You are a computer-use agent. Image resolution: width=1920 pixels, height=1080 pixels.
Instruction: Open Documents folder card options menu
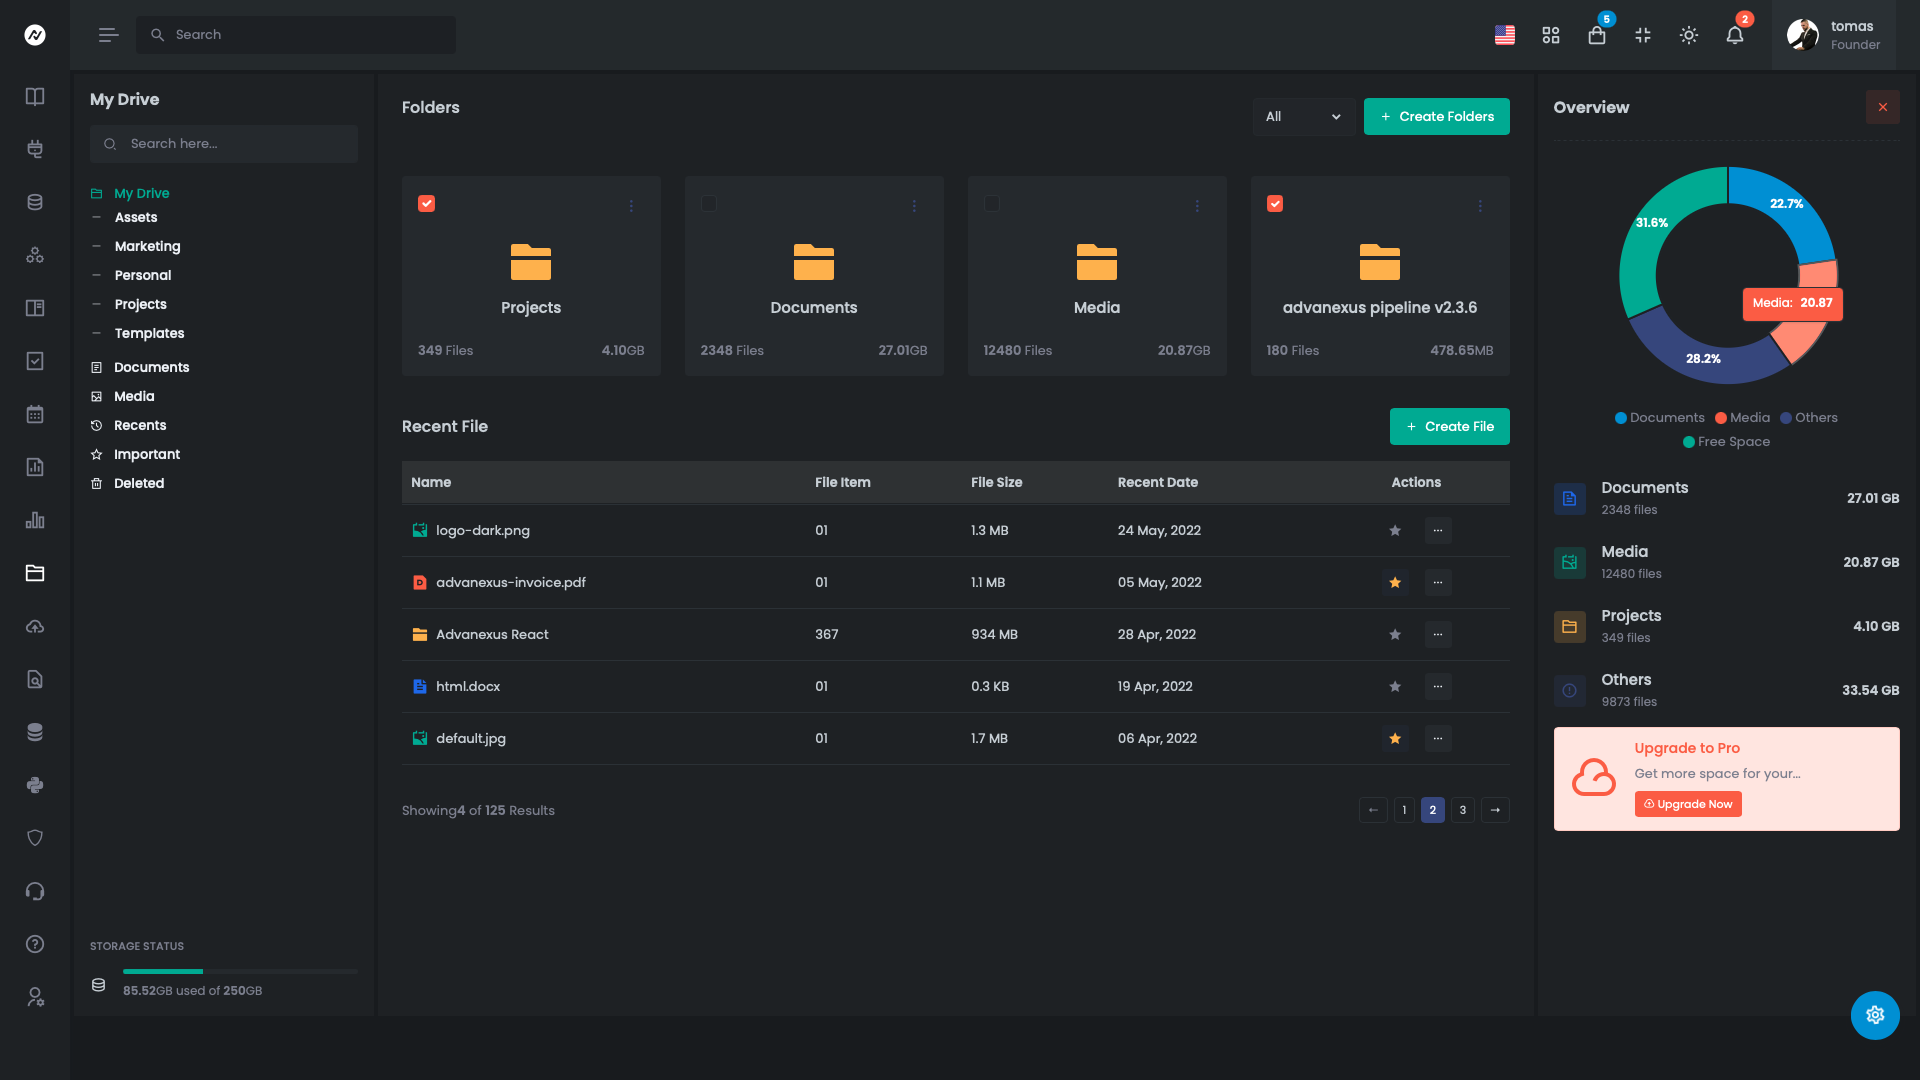(x=914, y=206)
